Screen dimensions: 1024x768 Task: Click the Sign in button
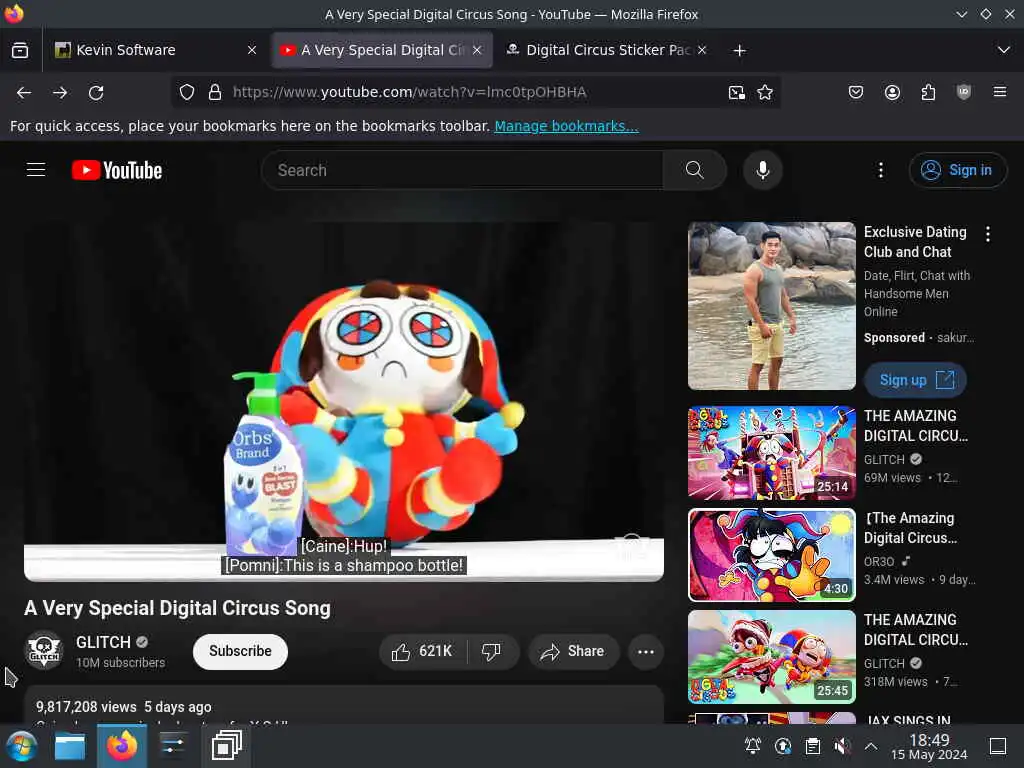point(957,170)
